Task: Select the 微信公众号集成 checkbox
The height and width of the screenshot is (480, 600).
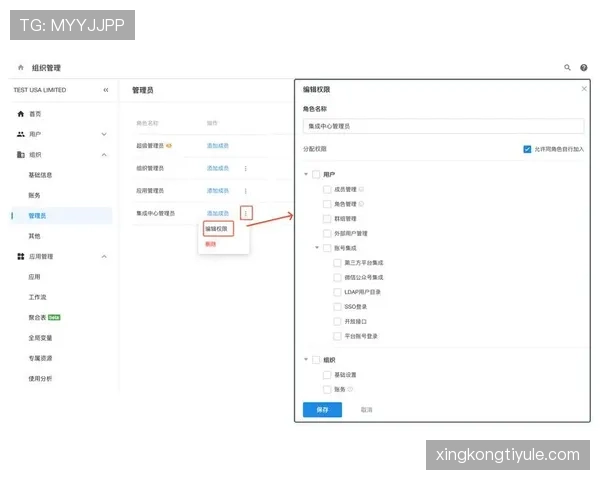Action: tap(337, 277)
